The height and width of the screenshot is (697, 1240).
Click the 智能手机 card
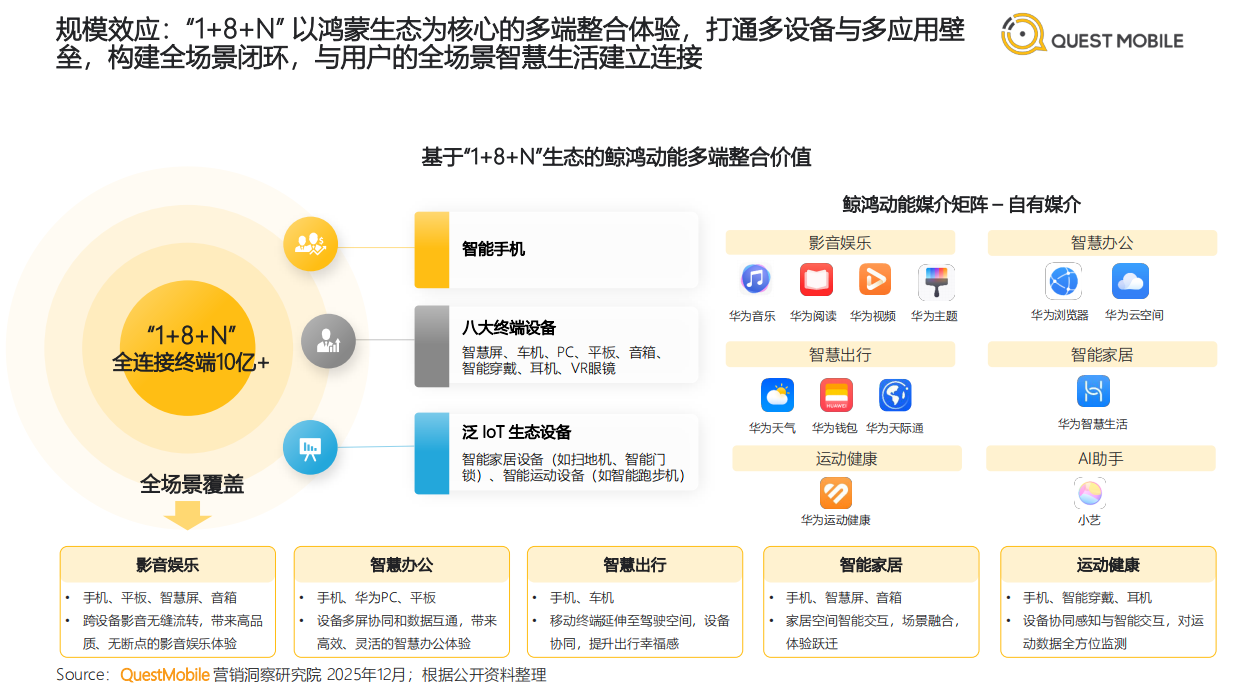(556, 249)
